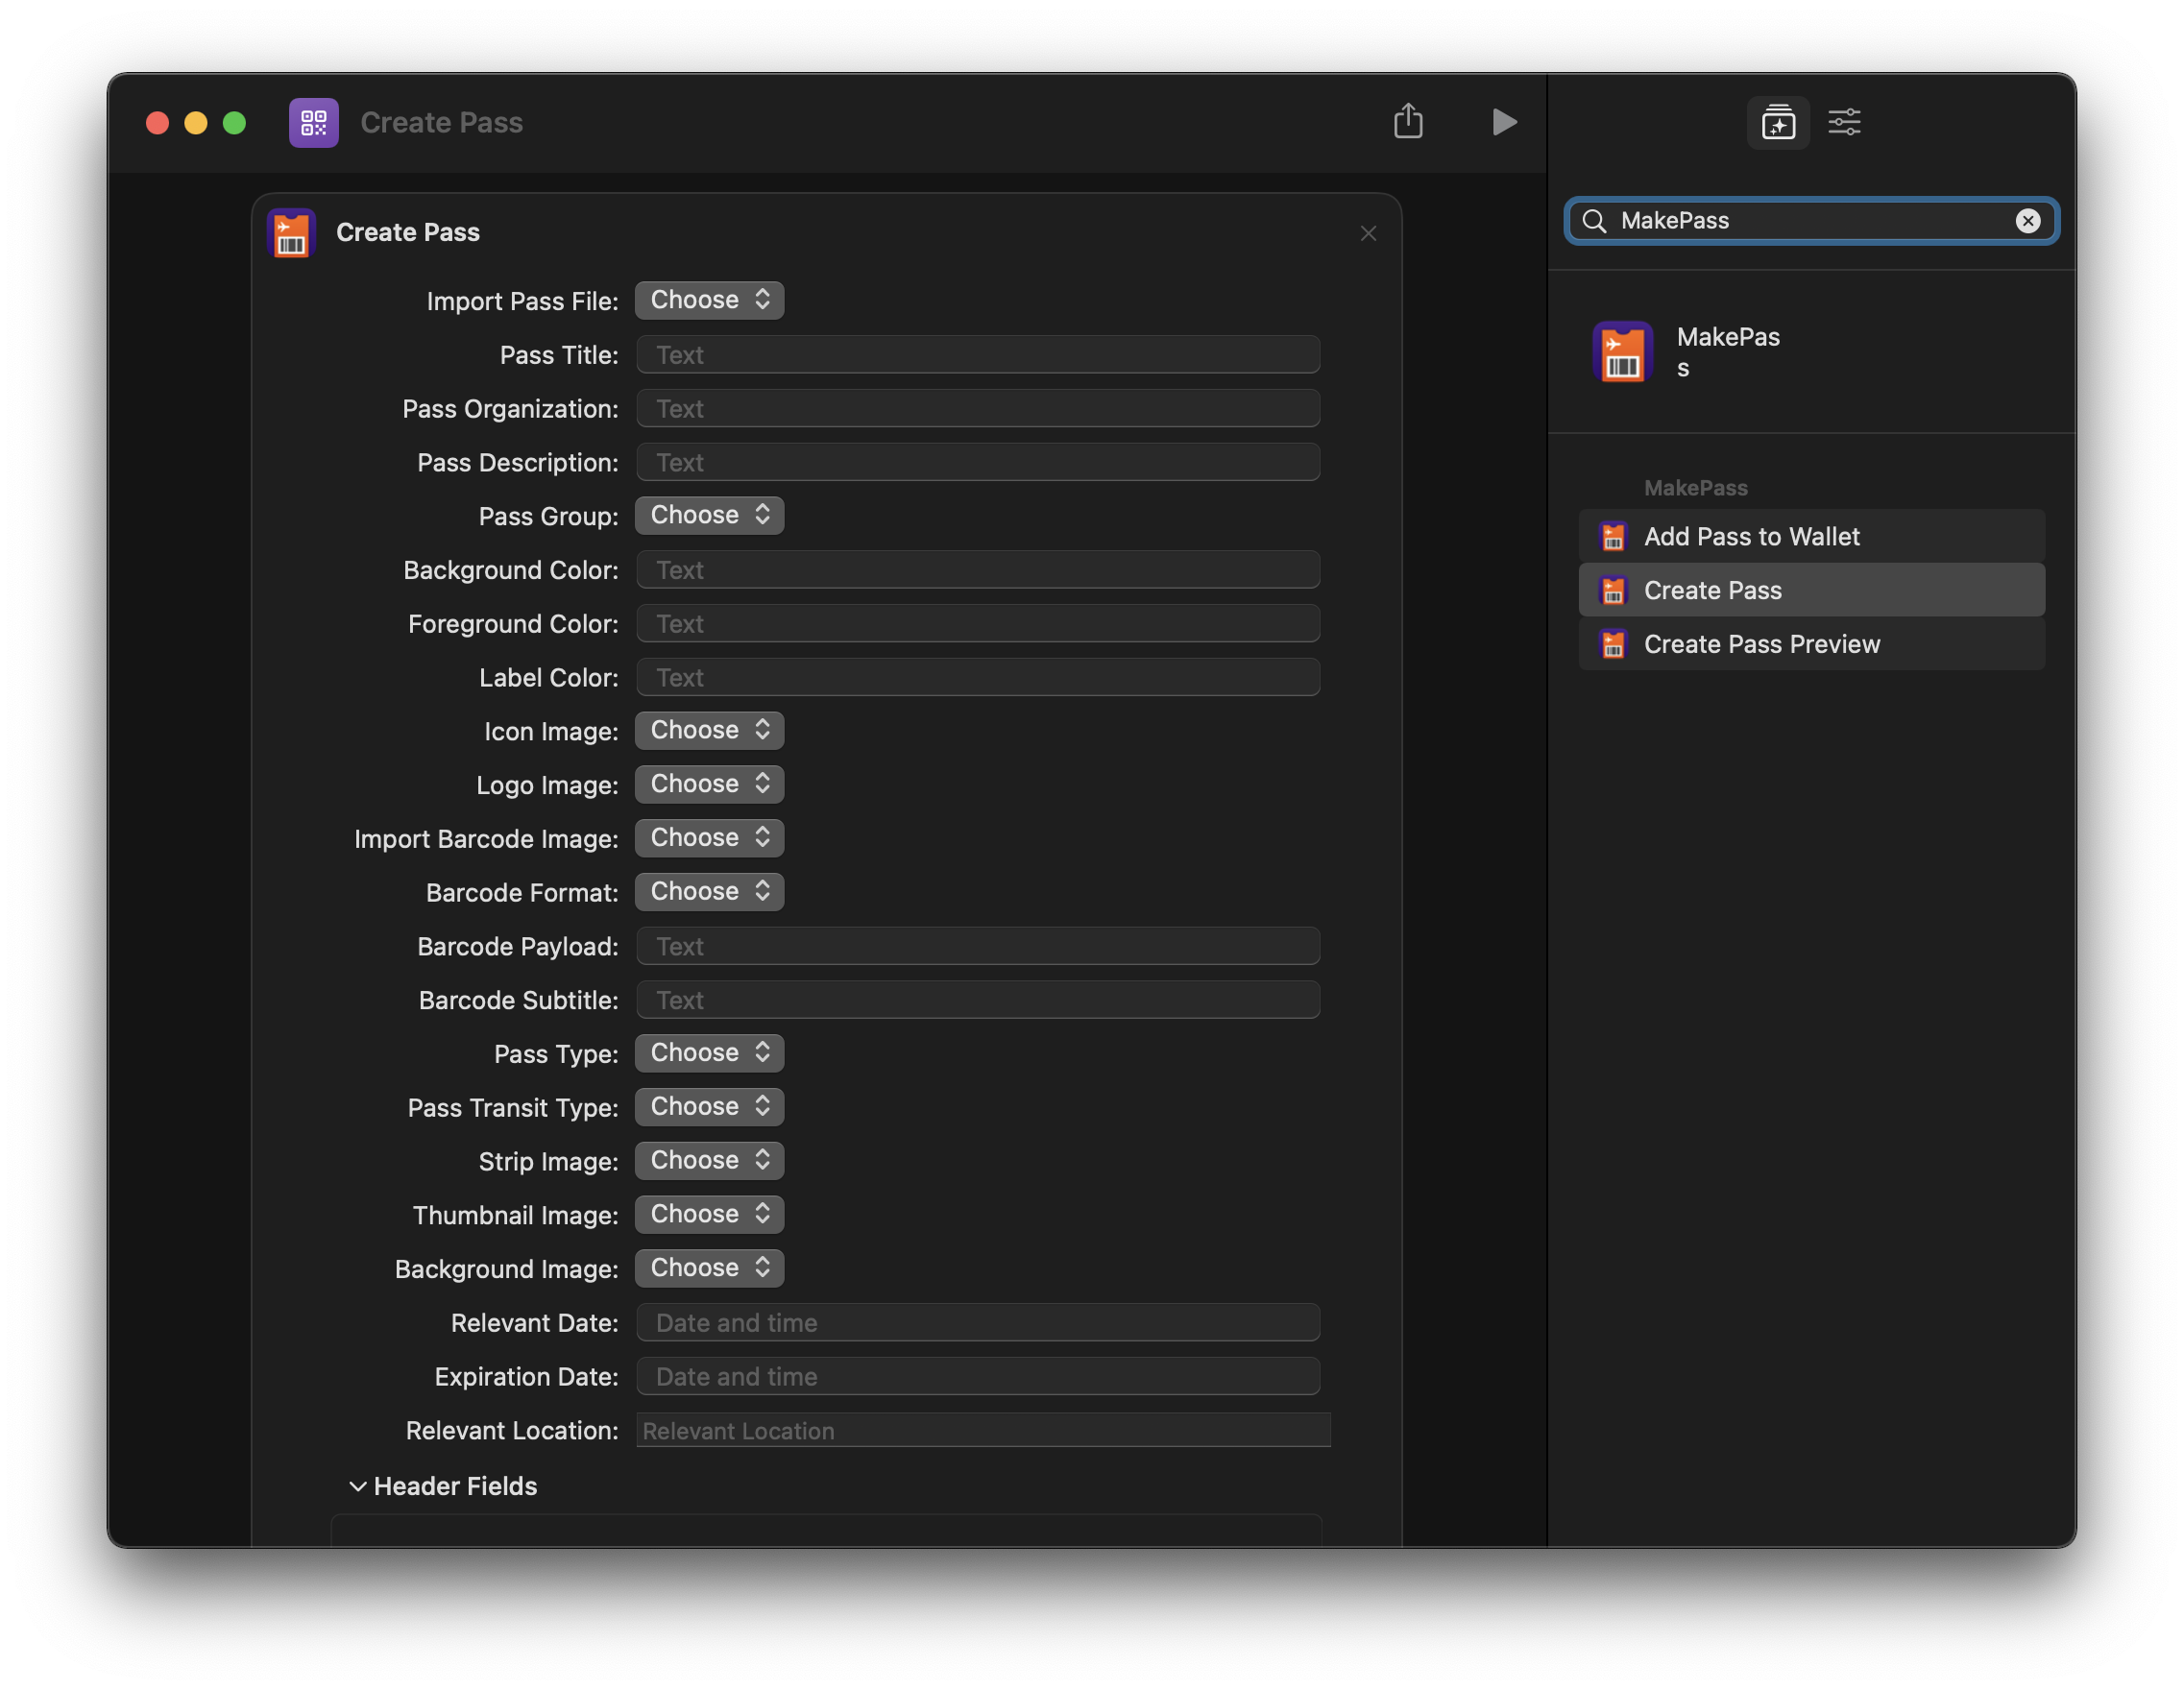2184x1690 pixels.
Task: Select Create Pass action in list
Action: pyautogui.click(x=1811, y=590)
